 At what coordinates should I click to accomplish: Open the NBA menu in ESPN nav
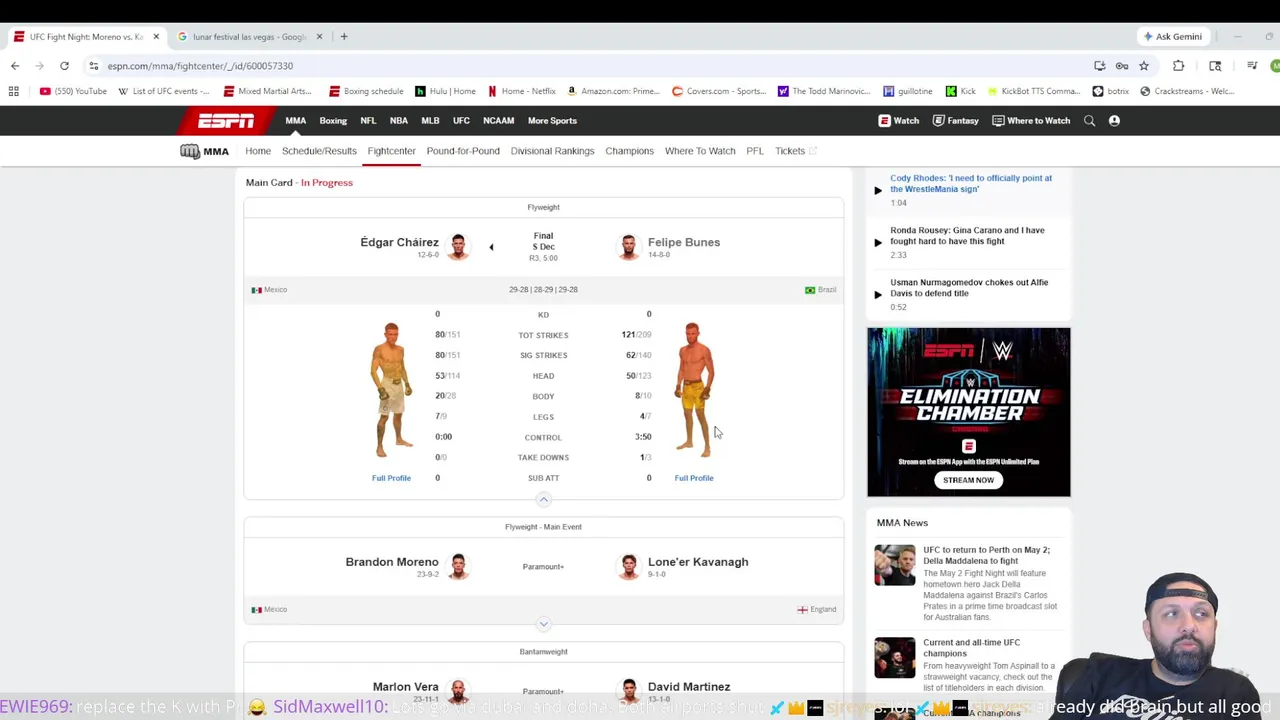pyautogui.click(x=399, y=121)
